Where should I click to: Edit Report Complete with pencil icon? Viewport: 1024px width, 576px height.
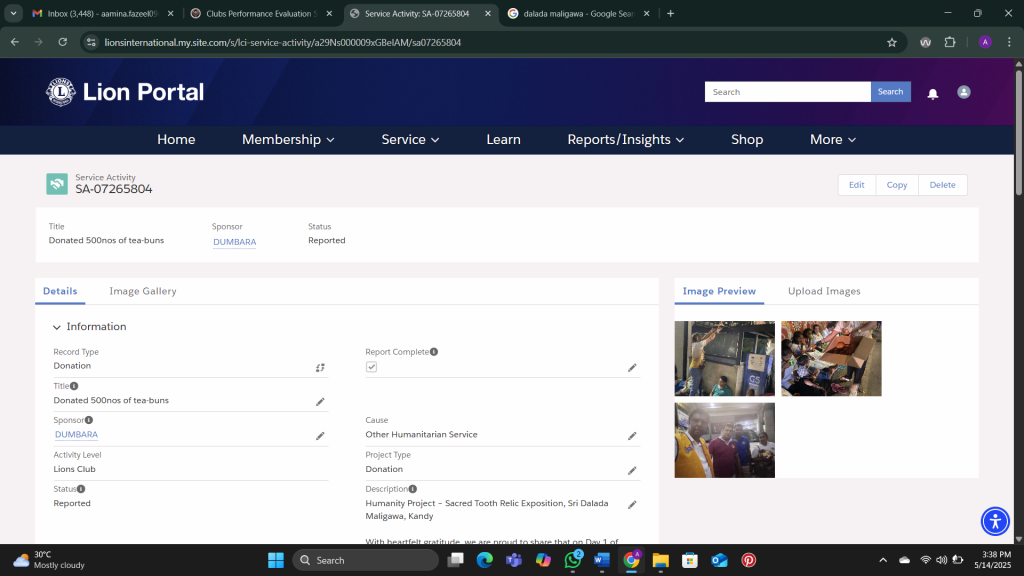(x=632, y=368)
